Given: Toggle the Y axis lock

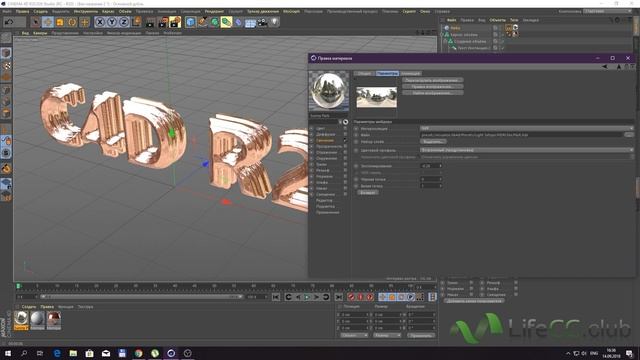Looking at the screenshot, I should (x=111, y=22).
